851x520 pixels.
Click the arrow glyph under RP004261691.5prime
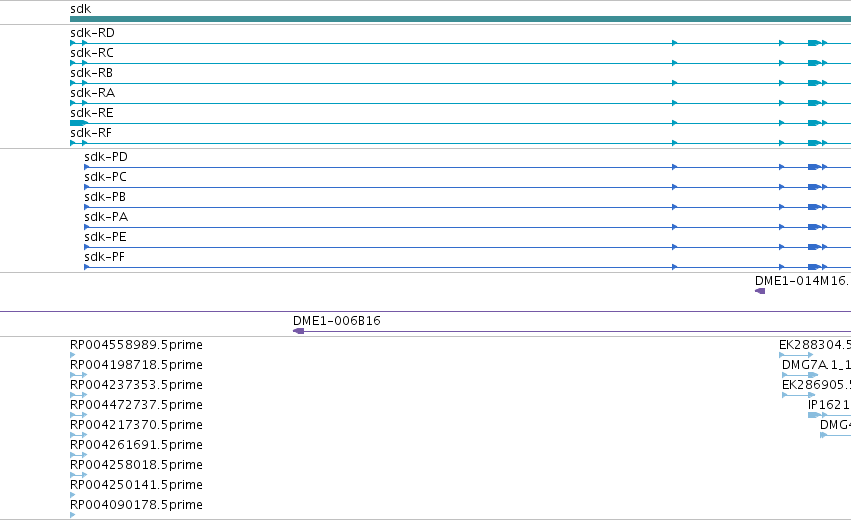(79, 455)
